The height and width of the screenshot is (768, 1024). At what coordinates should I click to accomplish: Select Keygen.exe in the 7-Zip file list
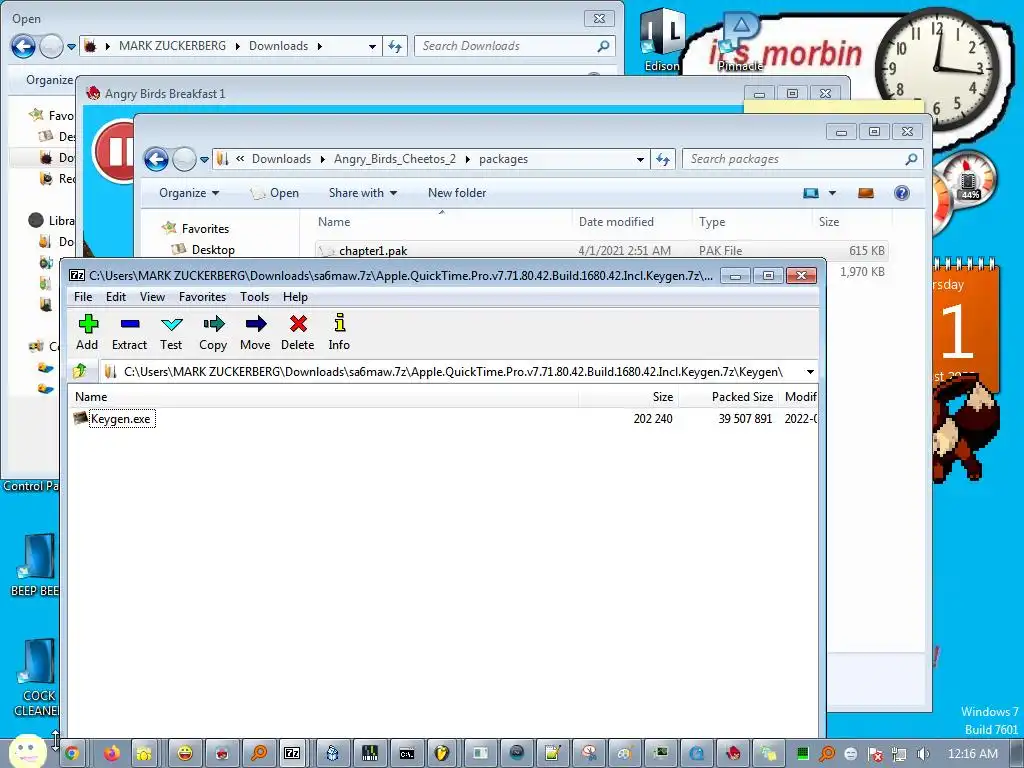coord(120,419)
